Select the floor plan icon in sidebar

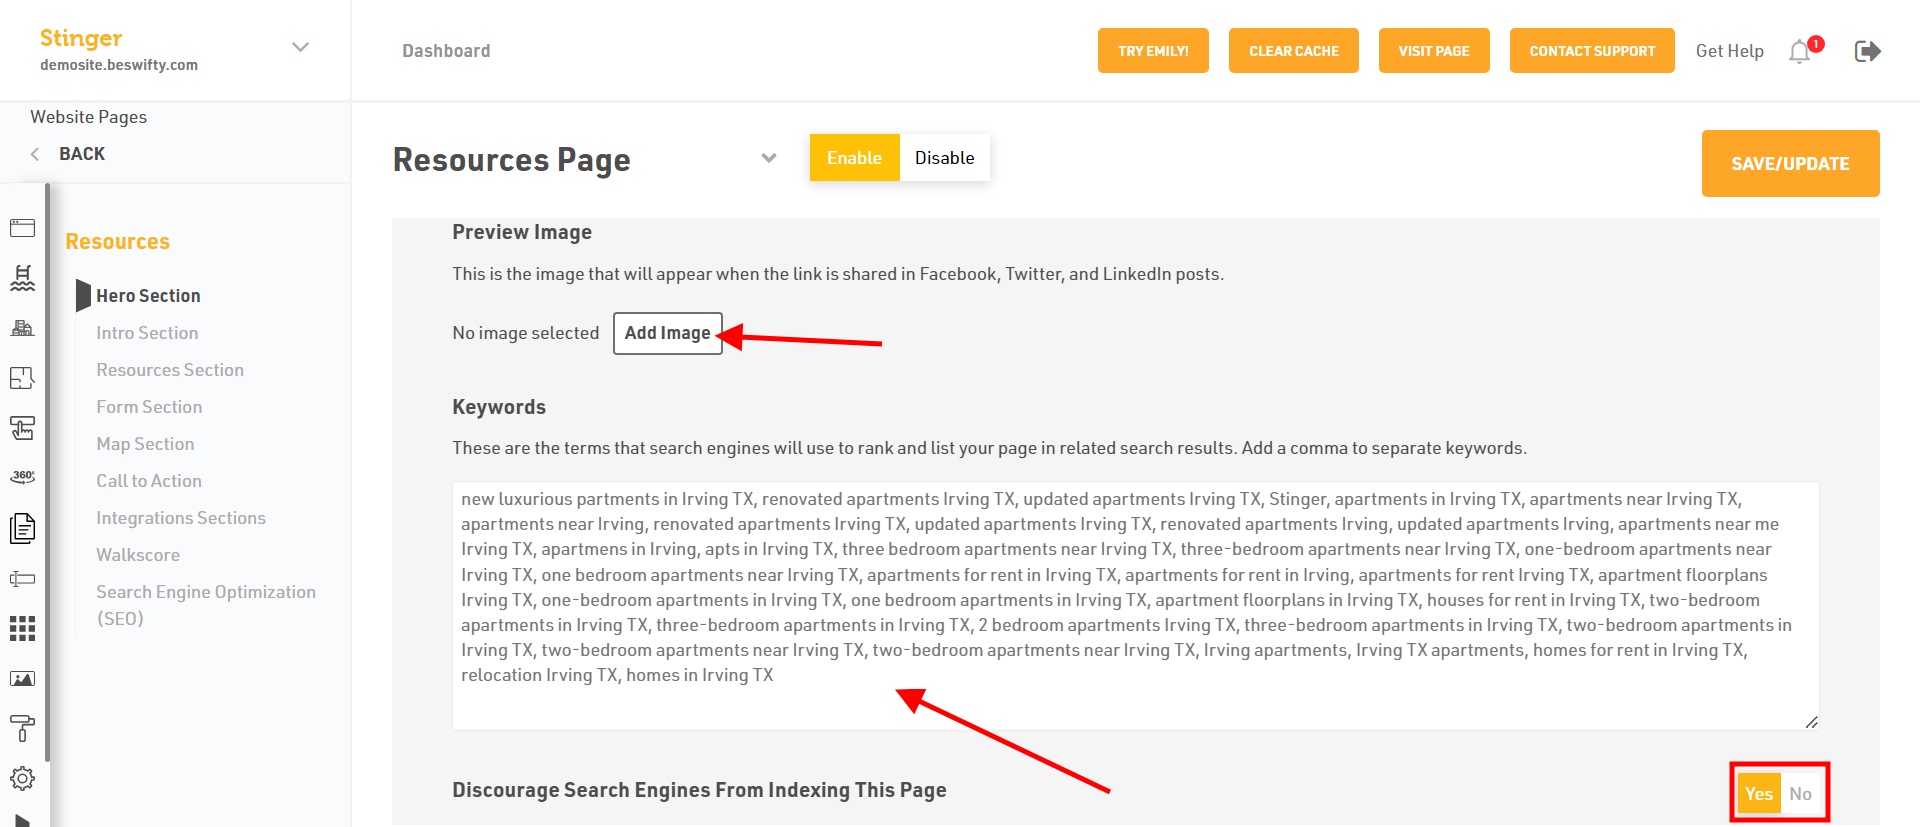coord(22,378)
